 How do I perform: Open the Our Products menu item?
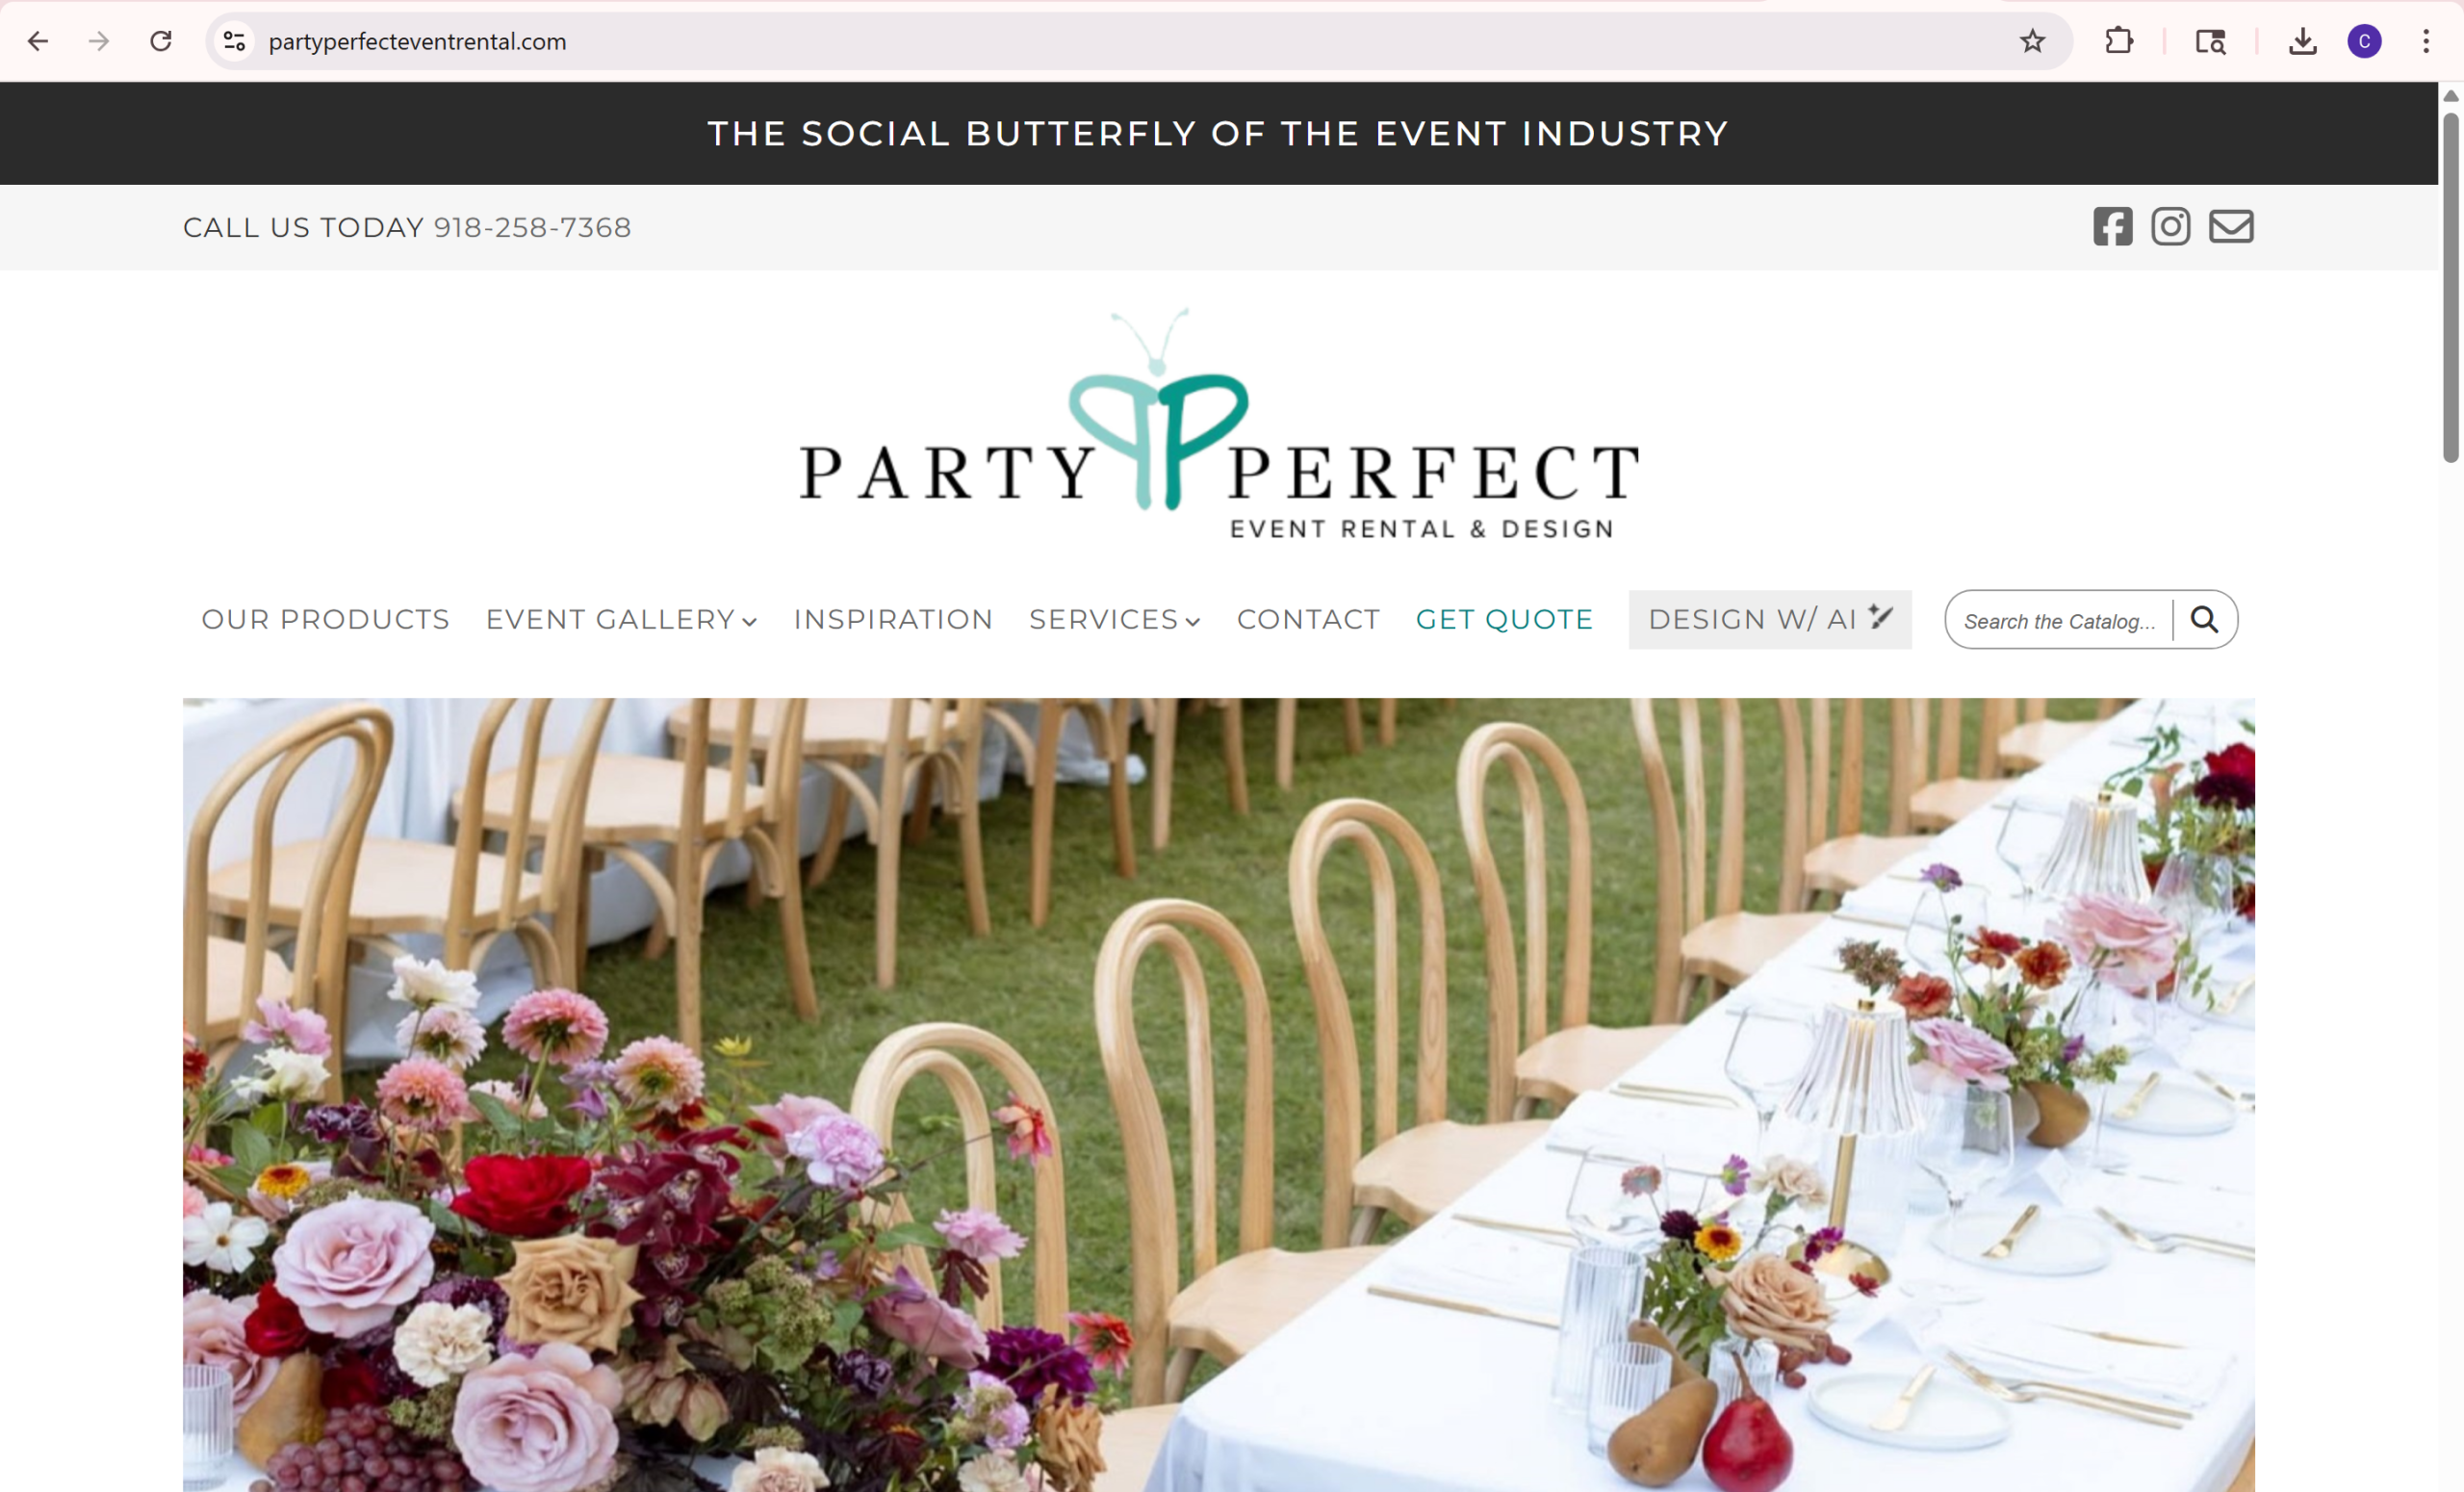coord(325,620)
